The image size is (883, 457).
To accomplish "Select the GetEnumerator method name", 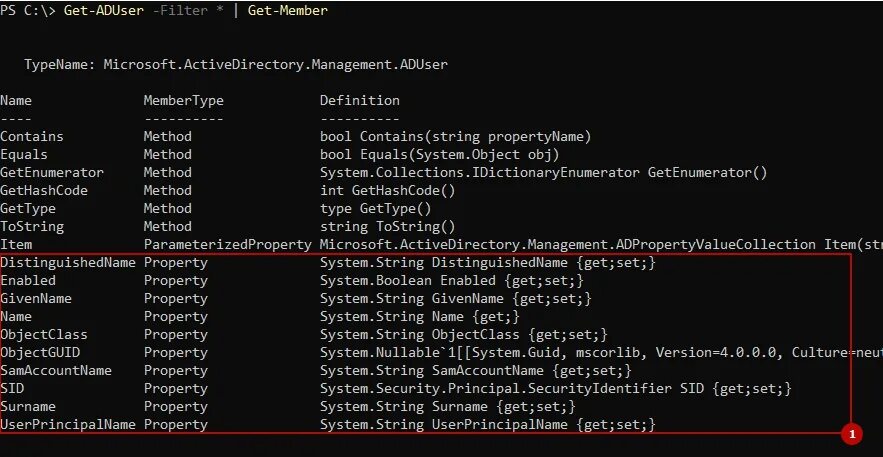I will (52, 173).
